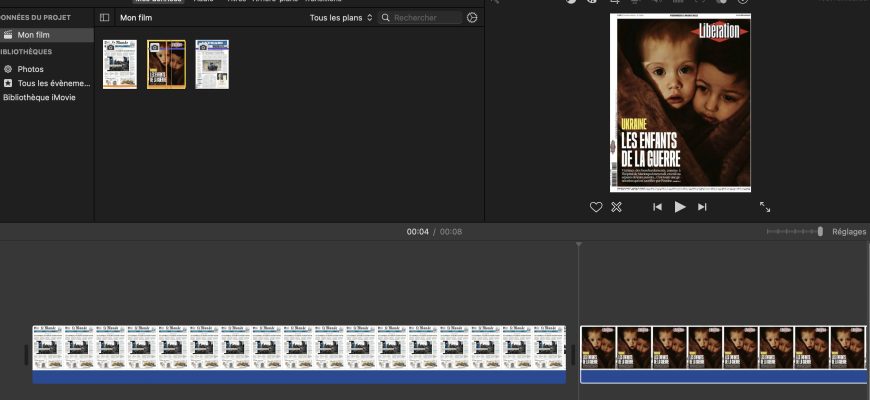Click the 00:08 total duration timecode

(x=451, y=232)
